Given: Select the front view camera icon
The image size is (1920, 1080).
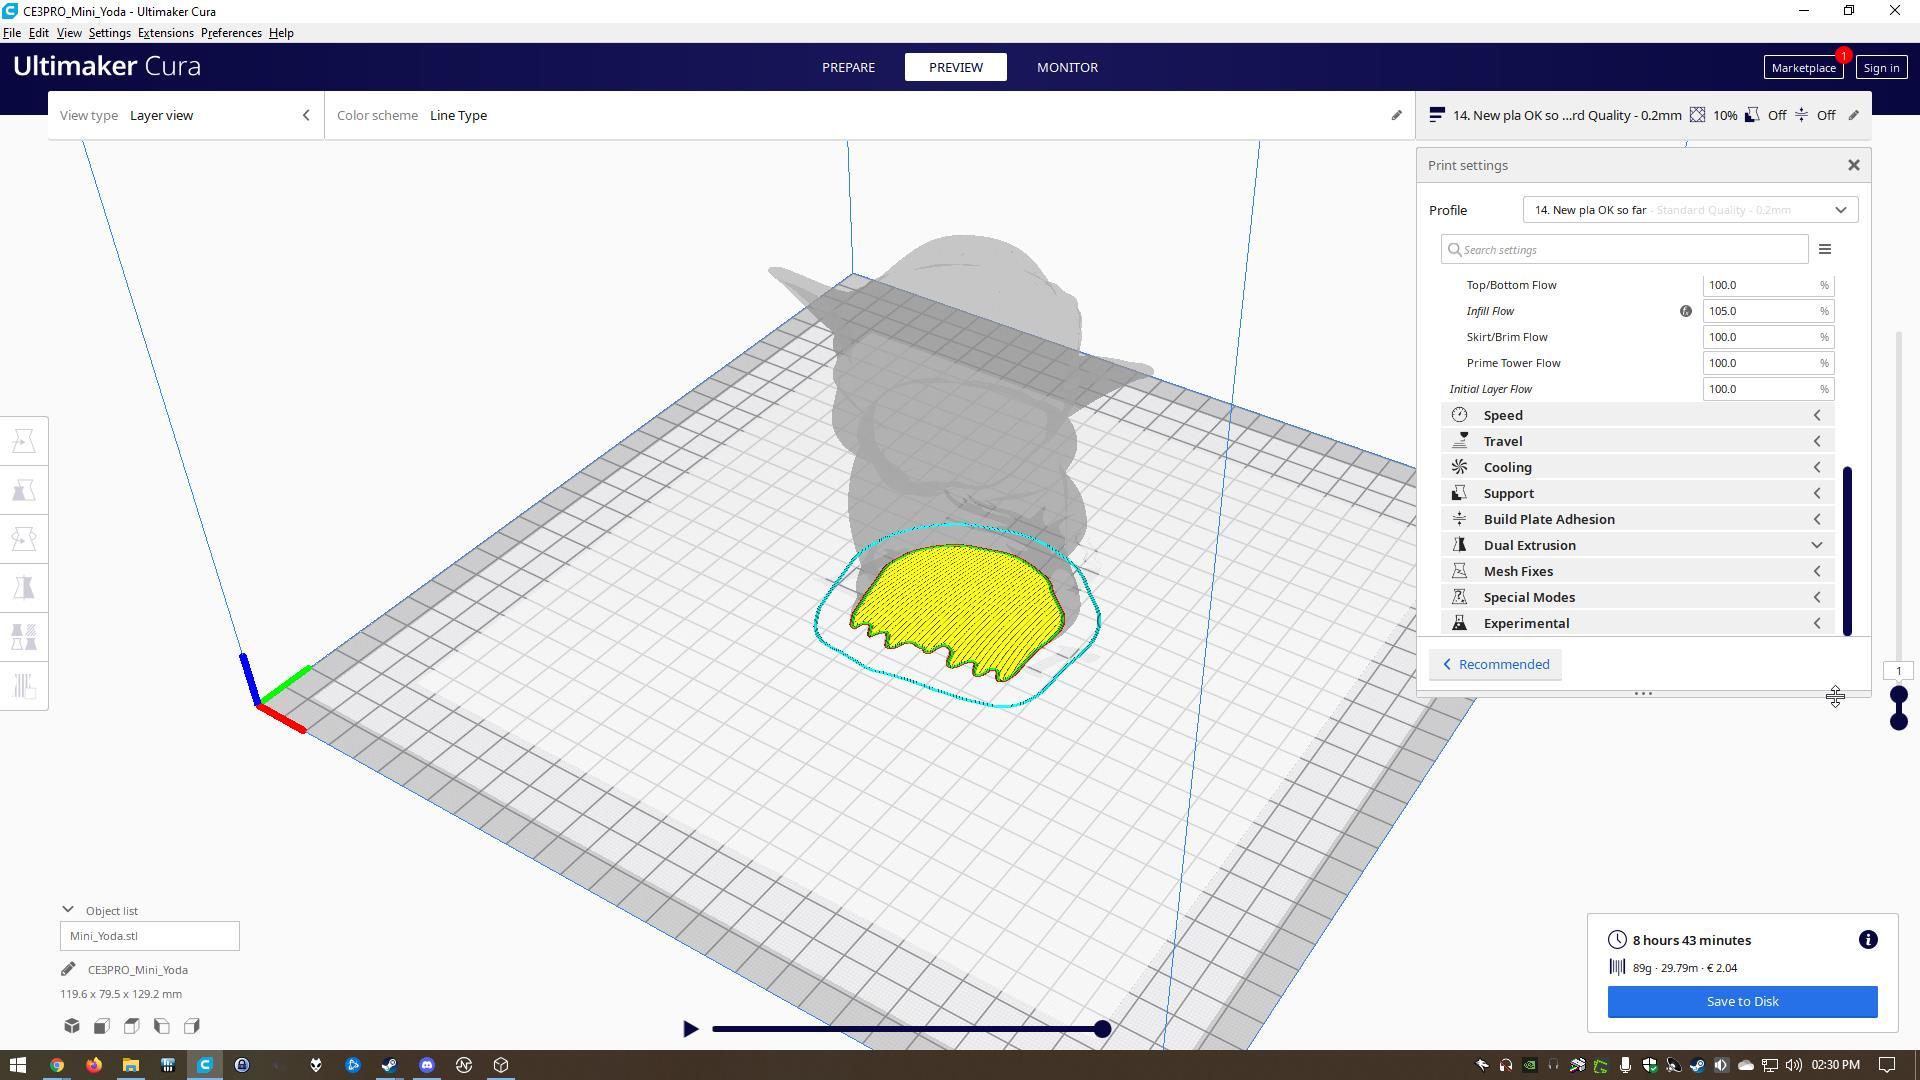Looking at the screenshot, I should pyautogui.click(x=102, y=1026).
